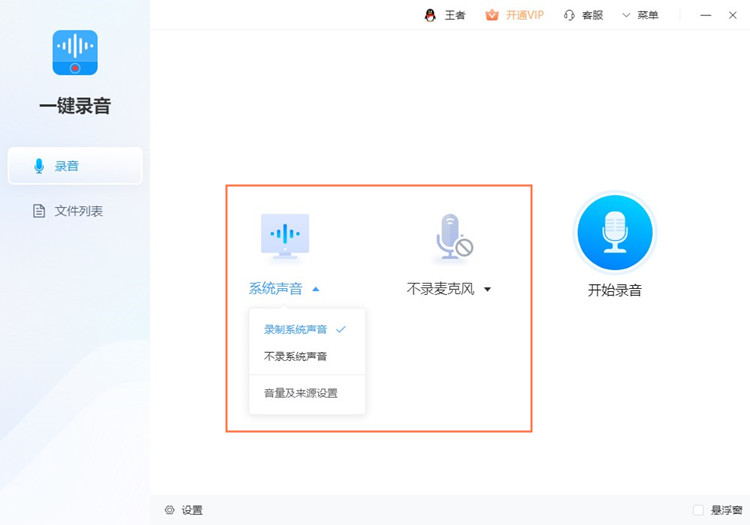Click the 客服 headset icon

pyautogui.click(x=569, y=15)
